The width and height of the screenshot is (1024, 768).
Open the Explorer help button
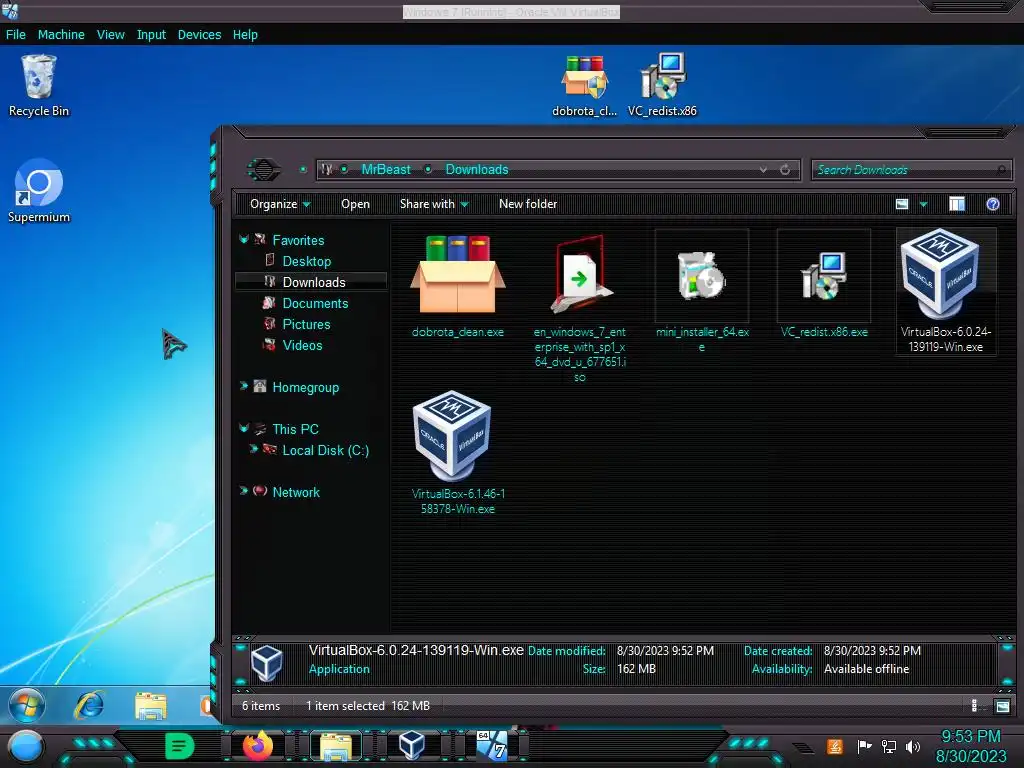pos(993,204)
